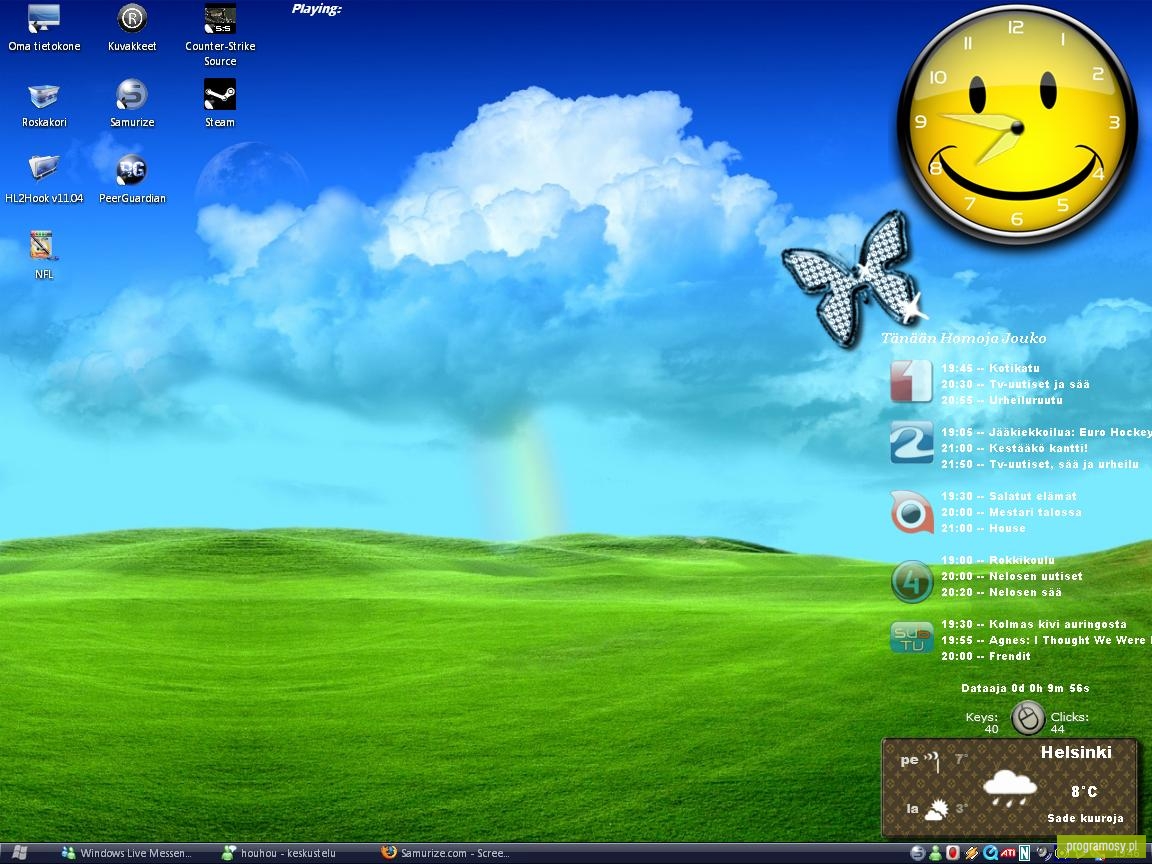This screenshot has height=864, width=1152.
Task: Click the '20:30 -- Tv-uutiset ja sää' listing
Action: [x=1015, y=384]
